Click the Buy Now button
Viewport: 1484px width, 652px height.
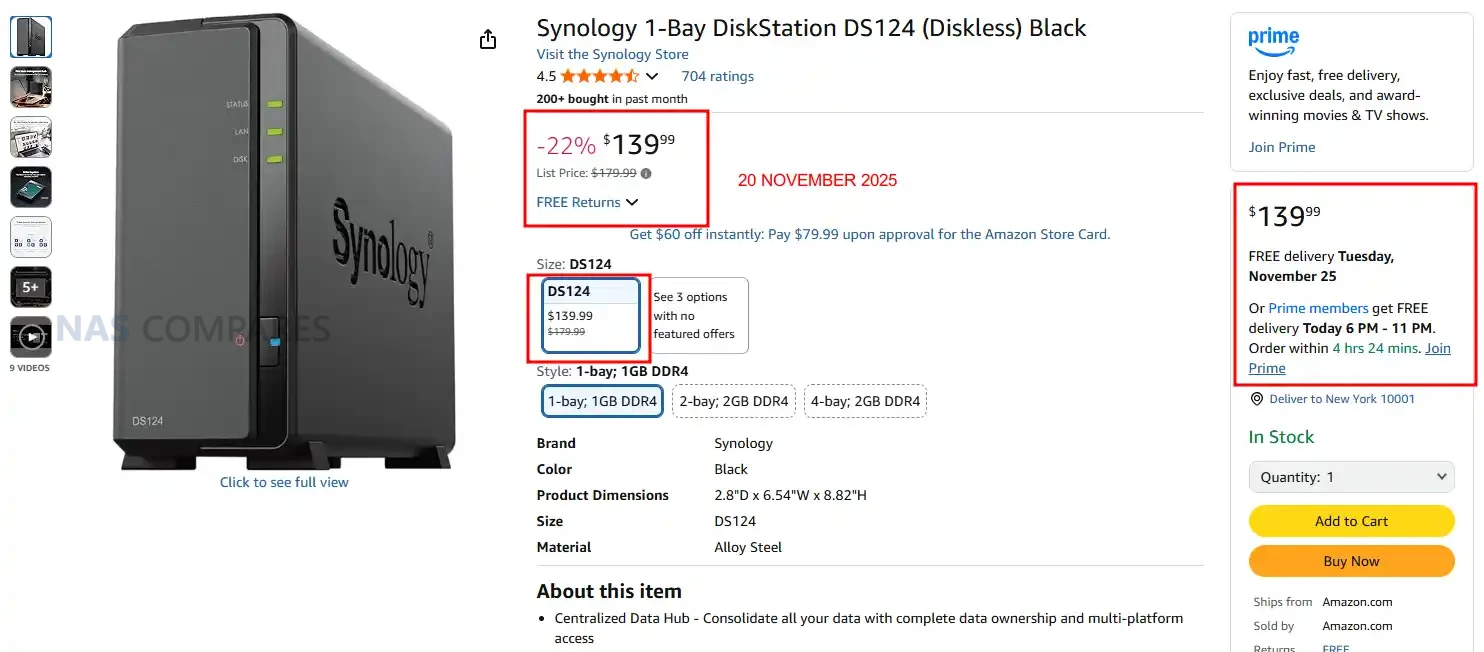1351,561
